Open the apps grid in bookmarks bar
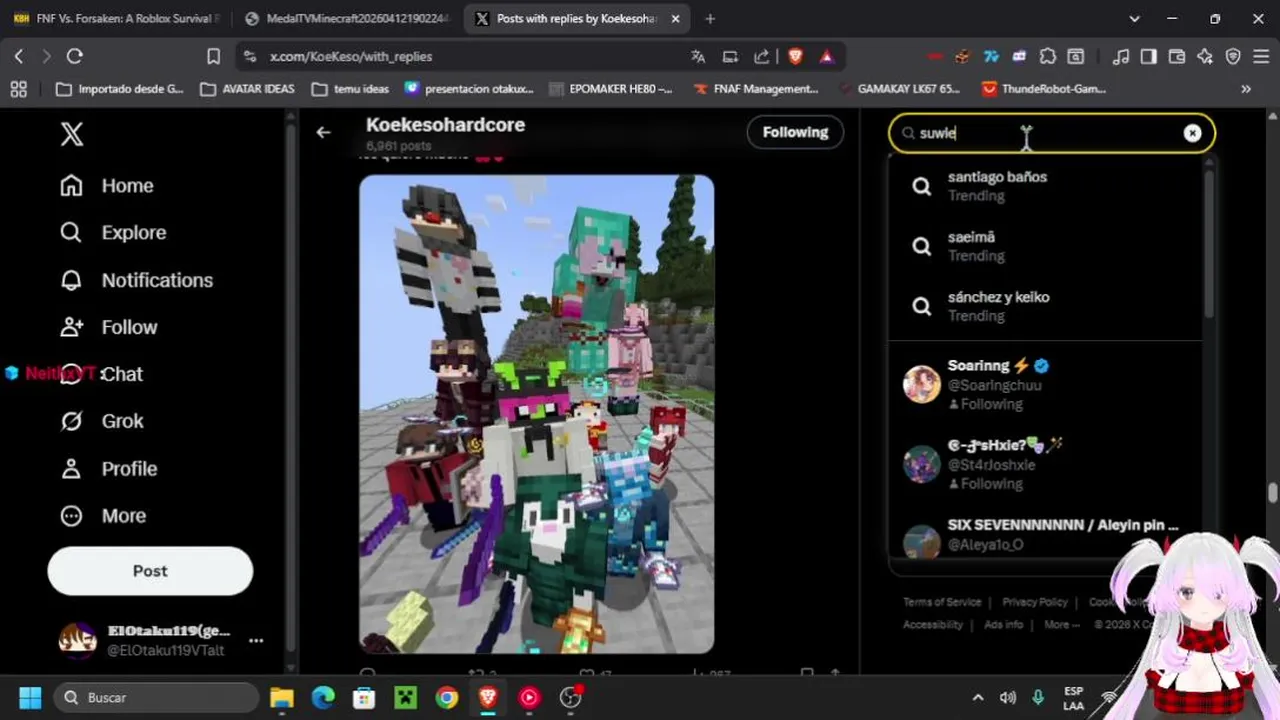The width and height of the screenshot is (1280, 720). pos(18,89)
